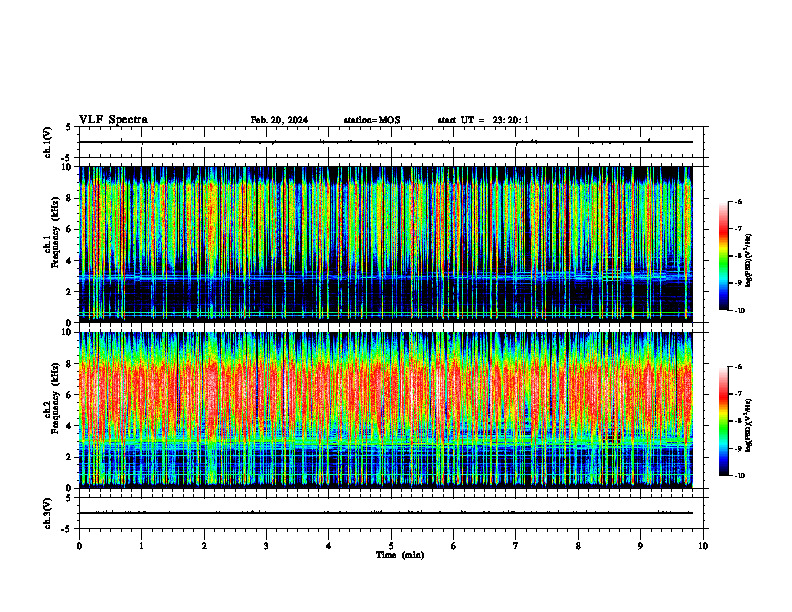
Task: Click the ch.2 colorbar log(PSD) label
Action: pos(748,425)
